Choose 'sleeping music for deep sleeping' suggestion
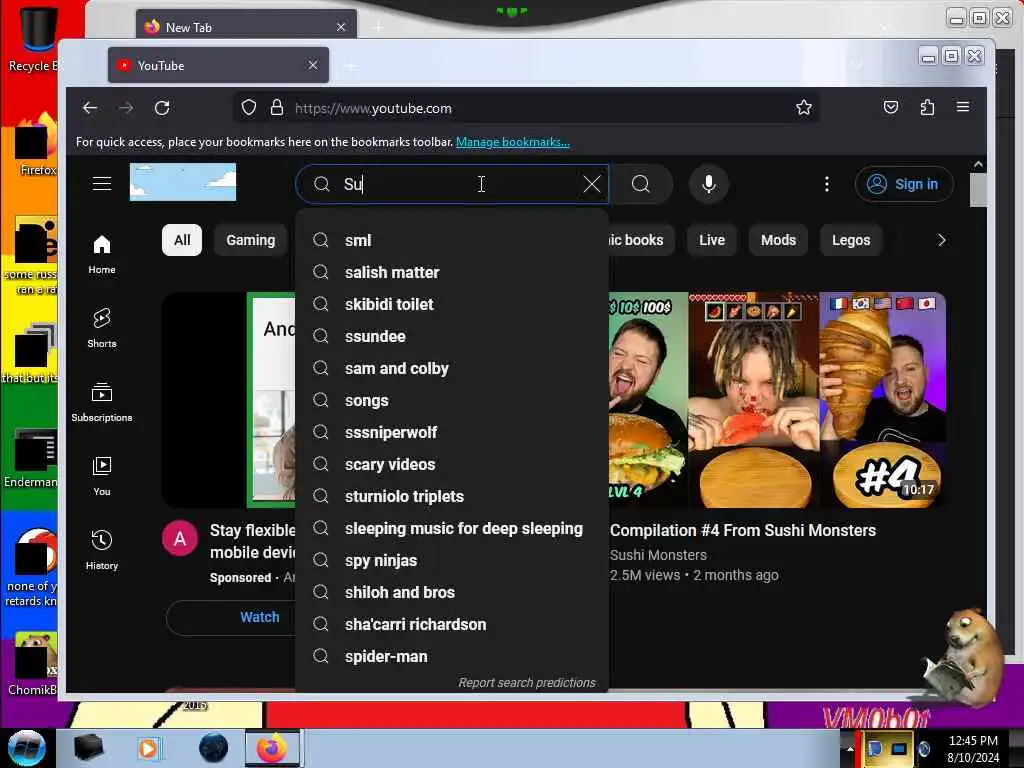 (x=452, y=528)
